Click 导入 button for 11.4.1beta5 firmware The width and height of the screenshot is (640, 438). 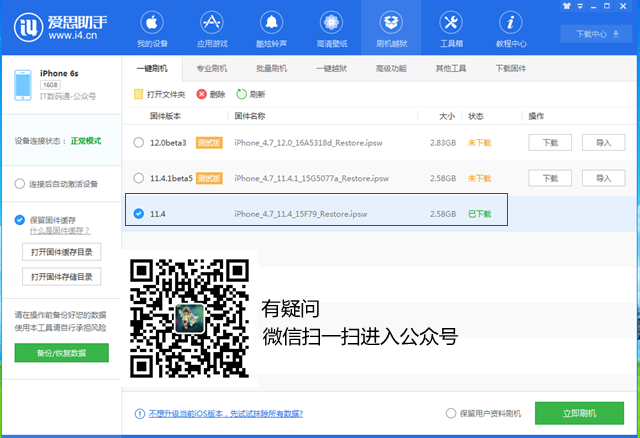coord(603,178)
